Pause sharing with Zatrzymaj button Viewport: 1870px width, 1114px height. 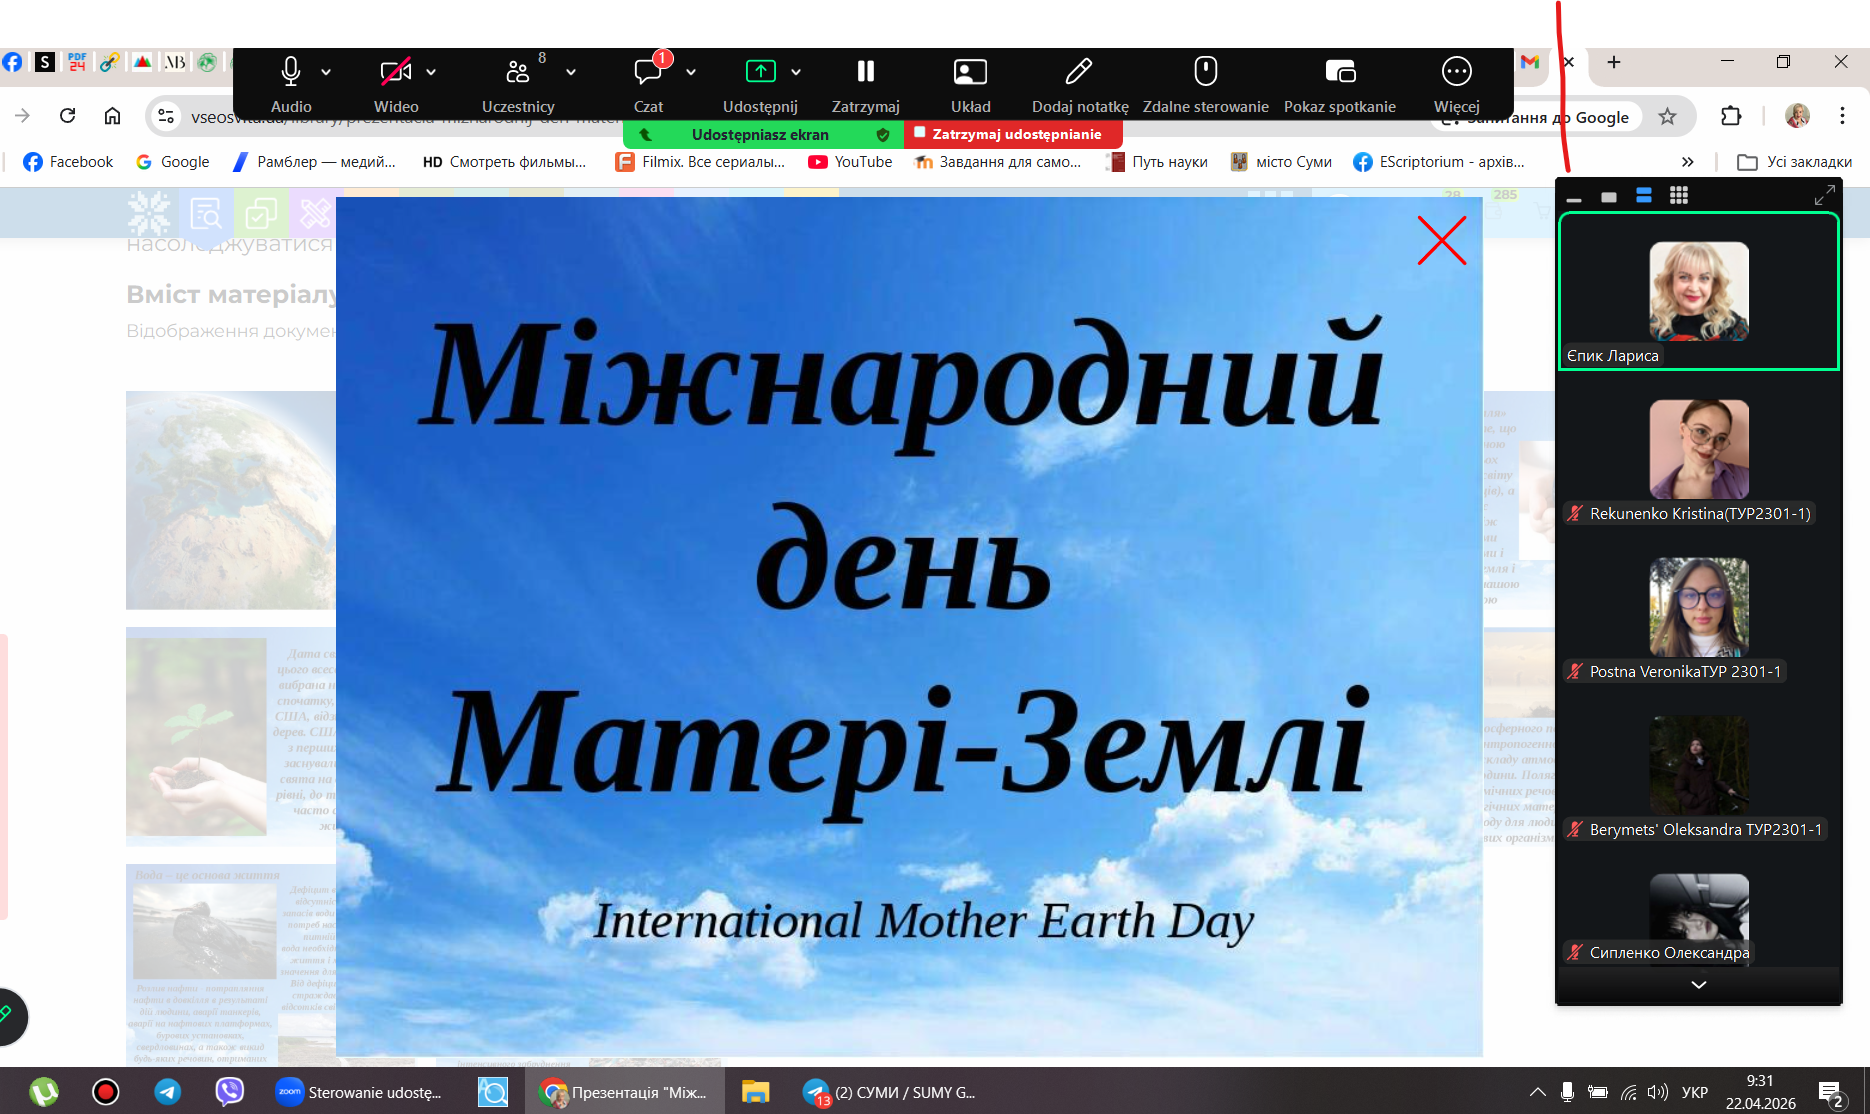tap(865, 72)
